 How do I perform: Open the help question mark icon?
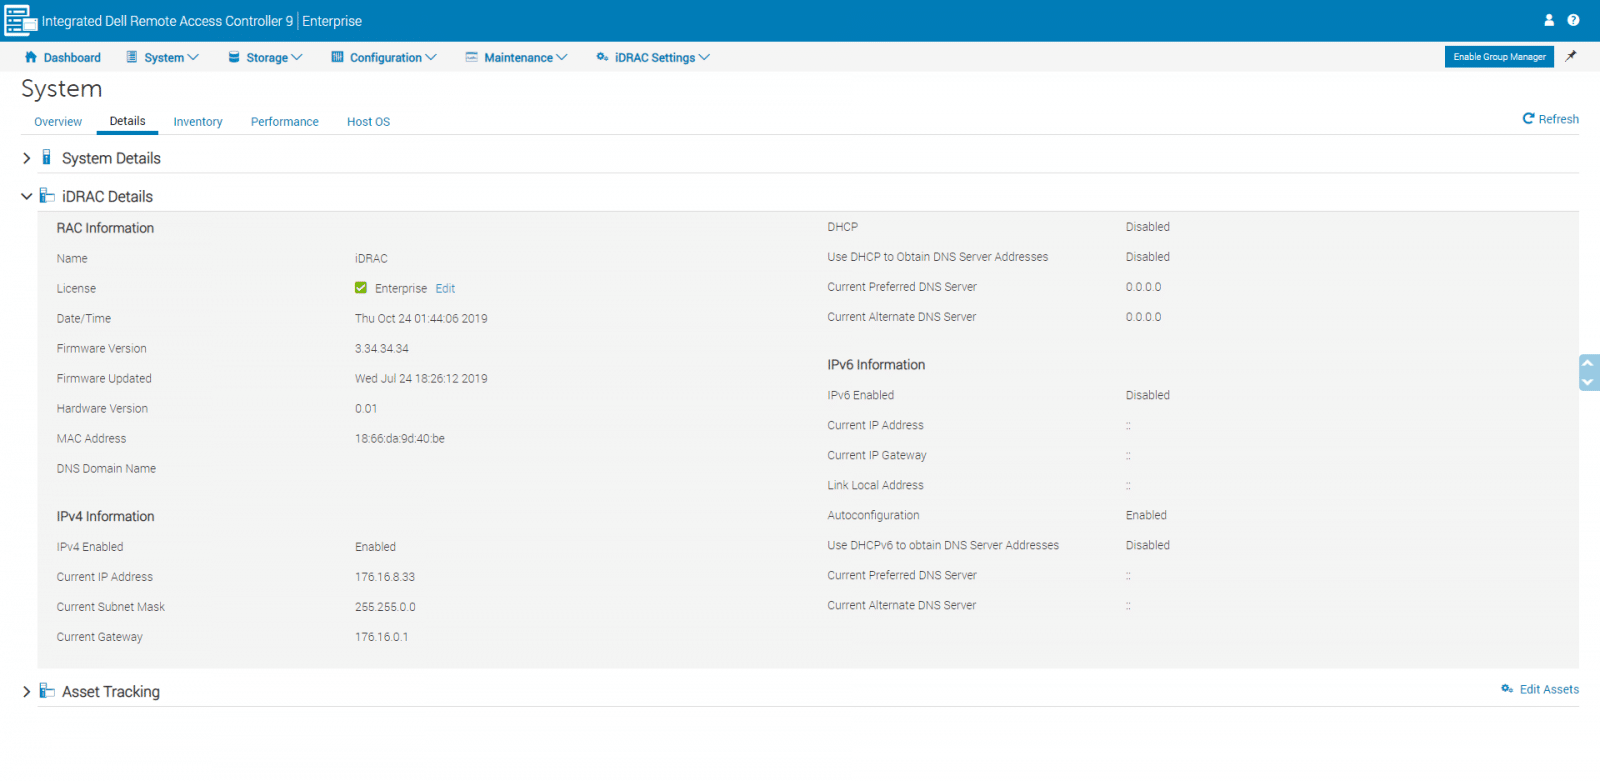pos(1573,20)
